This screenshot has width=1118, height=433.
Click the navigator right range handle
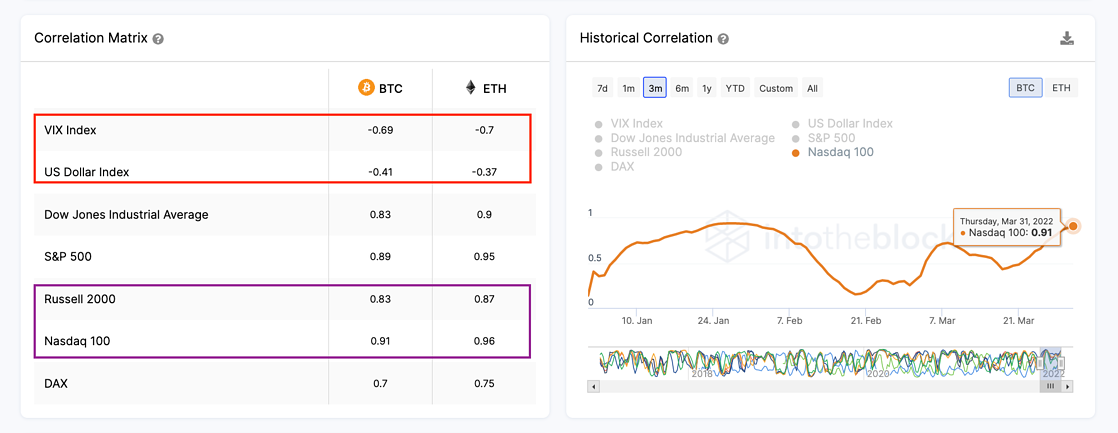click(x=1061, y=362)
